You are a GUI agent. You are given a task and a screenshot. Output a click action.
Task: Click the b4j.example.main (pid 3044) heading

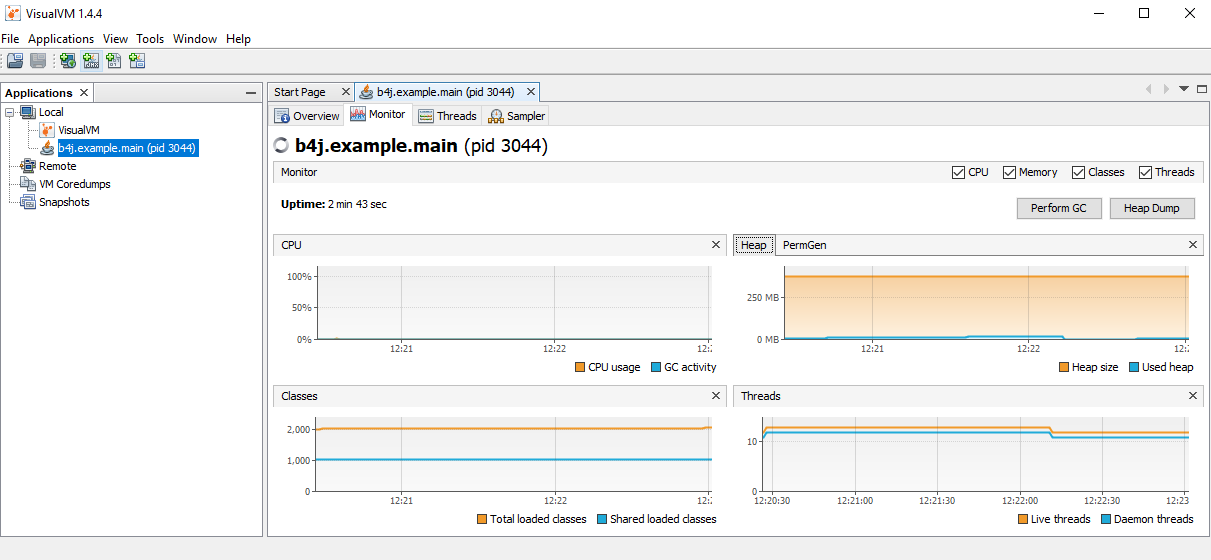click(x=422, y=146)
